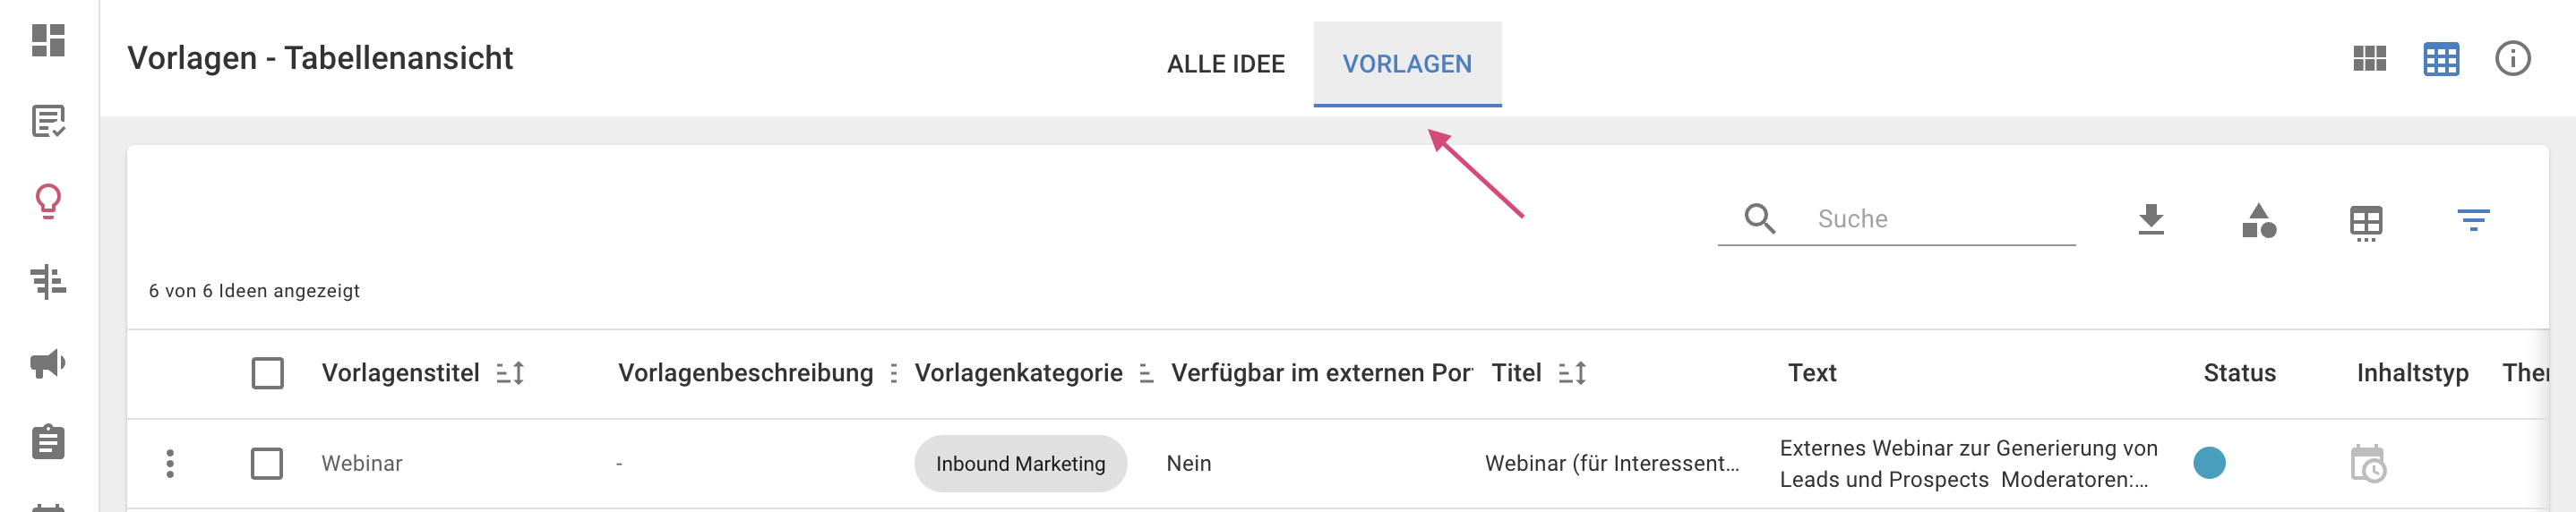Open the table column settings icon
This screenshot has height=512, width=2576.
(2366, 223)
